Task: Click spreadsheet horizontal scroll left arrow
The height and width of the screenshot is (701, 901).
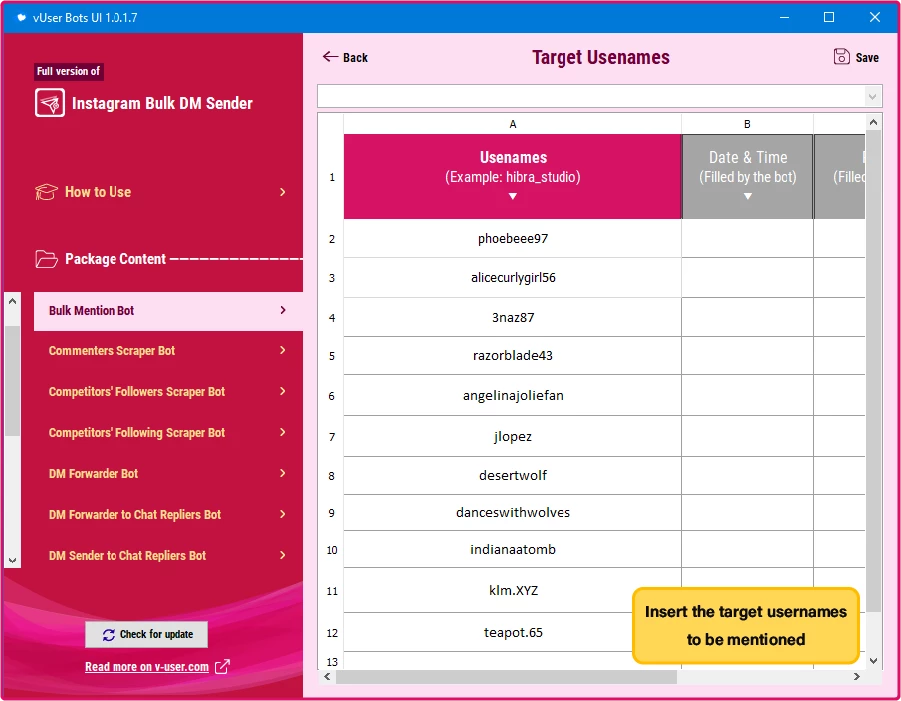Action: [327, 677]
